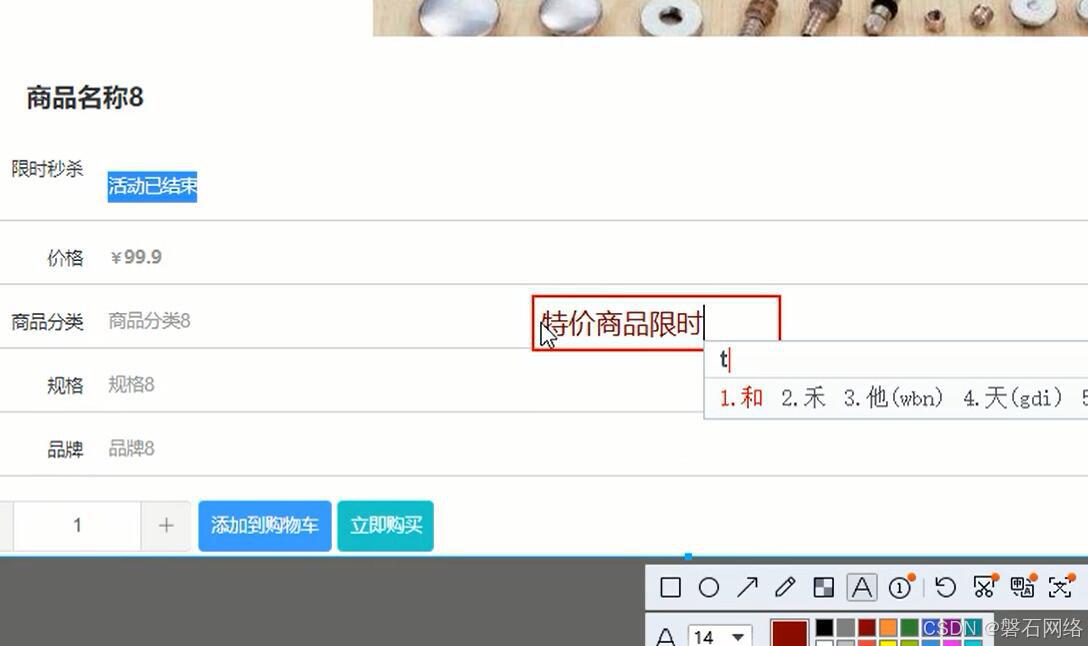Select the ellipse annotation tool

pyautogui.click(x=710, y=587)
